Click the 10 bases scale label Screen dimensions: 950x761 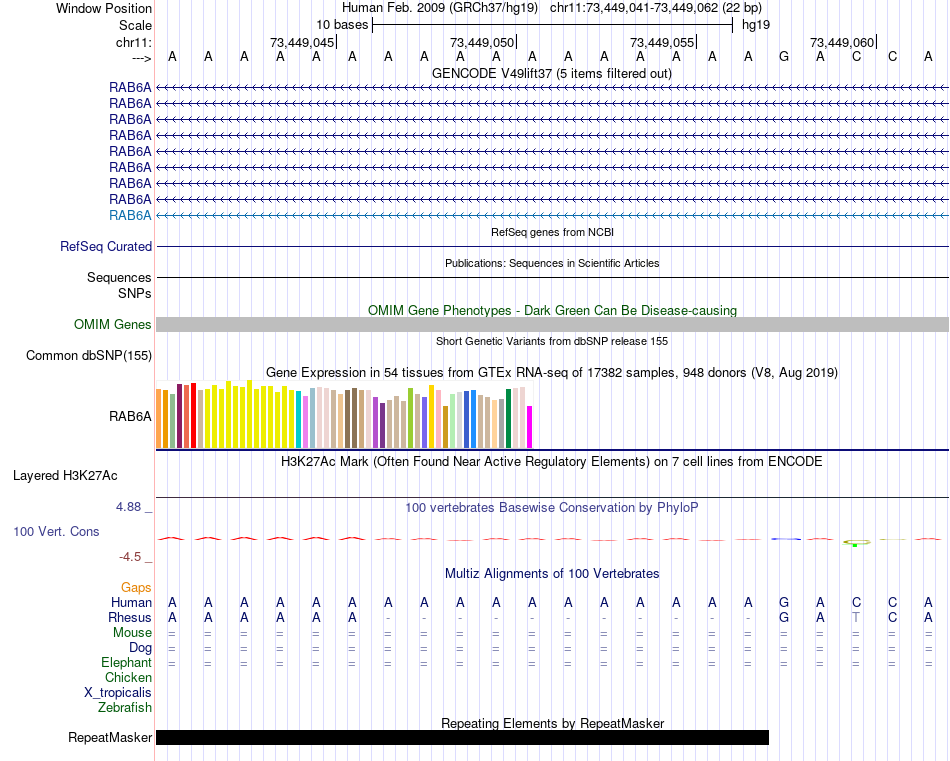(342, 25)
